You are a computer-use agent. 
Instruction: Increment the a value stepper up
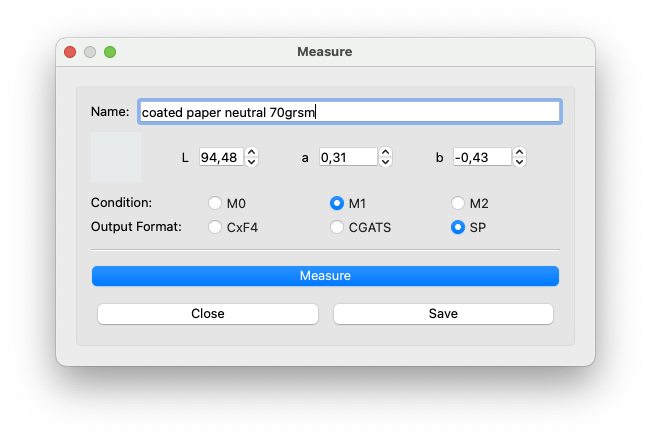pyautogui.click(x=386, y=152)
